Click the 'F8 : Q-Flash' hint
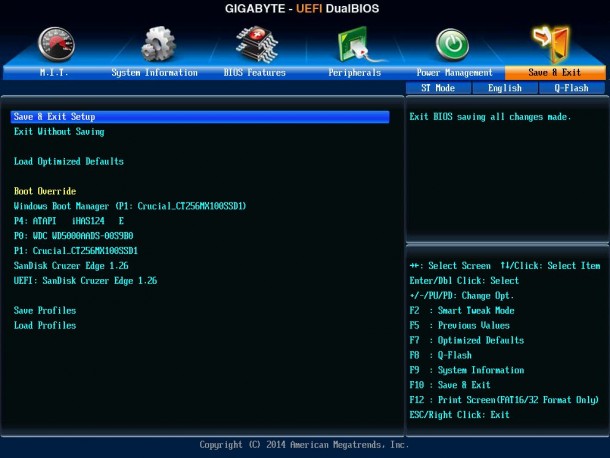This screenshot has width=610, height=458. coord(440,355)
